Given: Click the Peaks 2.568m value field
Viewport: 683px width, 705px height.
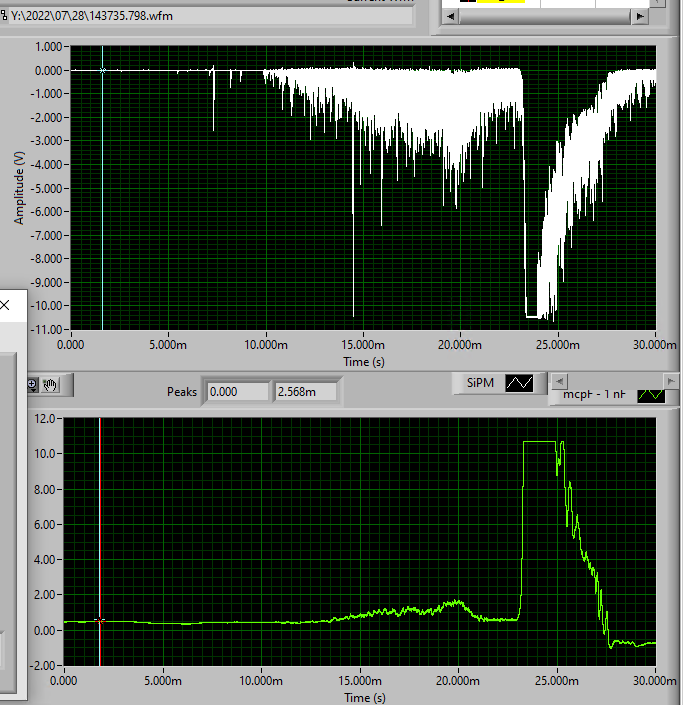Looking at the screenshot, I should point(305,392).
